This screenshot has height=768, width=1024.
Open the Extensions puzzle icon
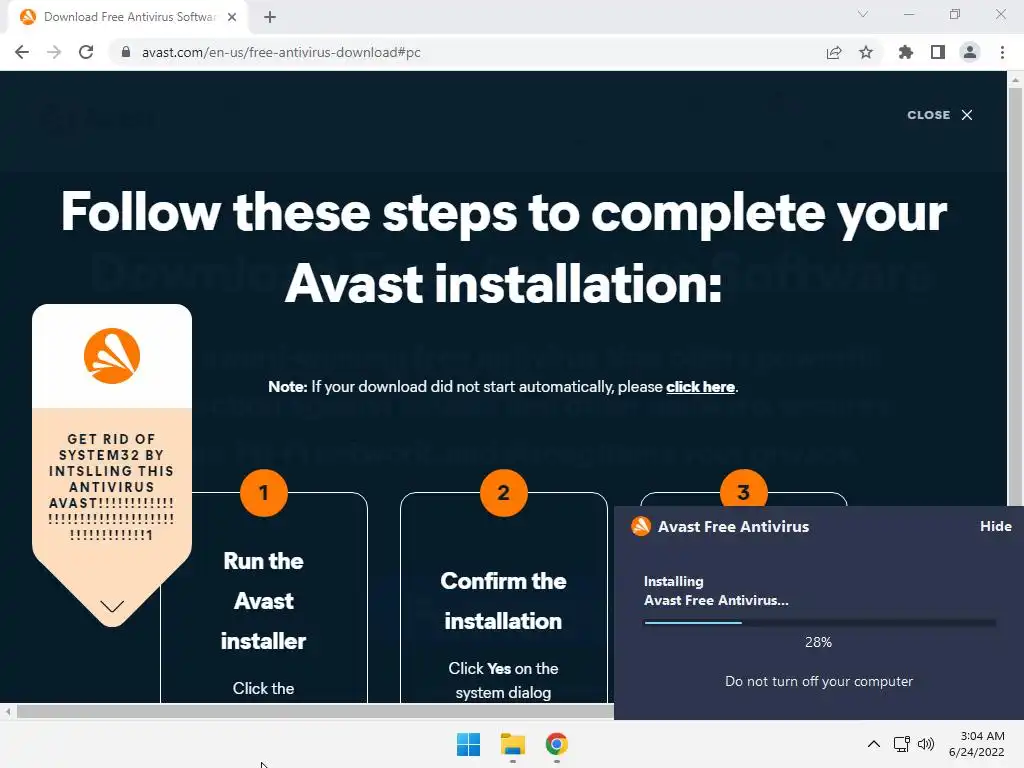pyautogui.click(x=905, y=52)
